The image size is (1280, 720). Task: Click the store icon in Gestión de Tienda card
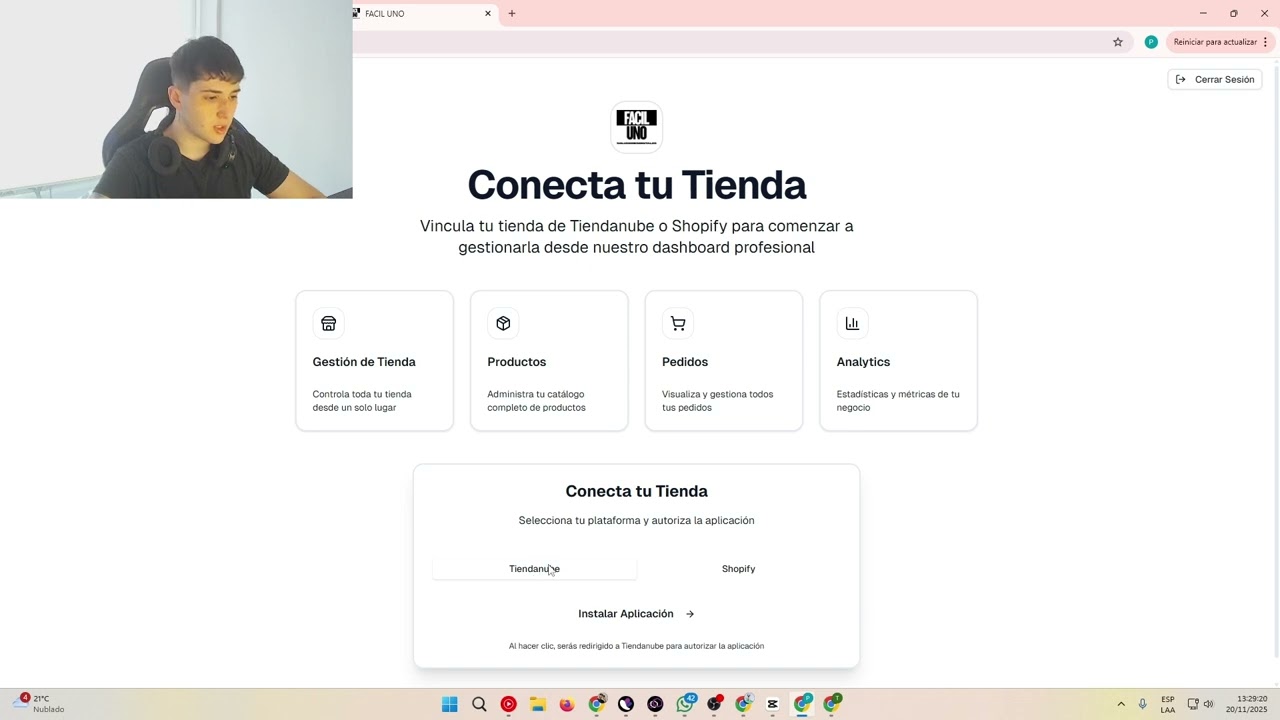tap(328, 323)
